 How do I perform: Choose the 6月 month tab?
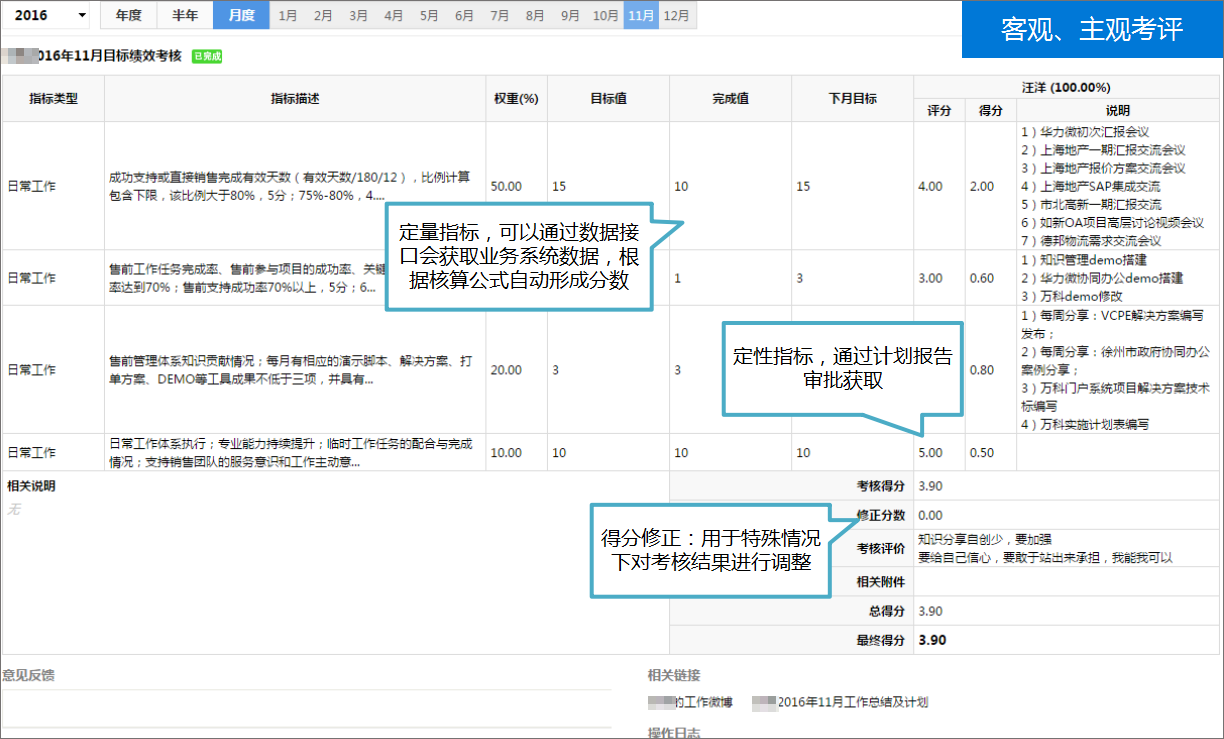[x=464, y=15]
